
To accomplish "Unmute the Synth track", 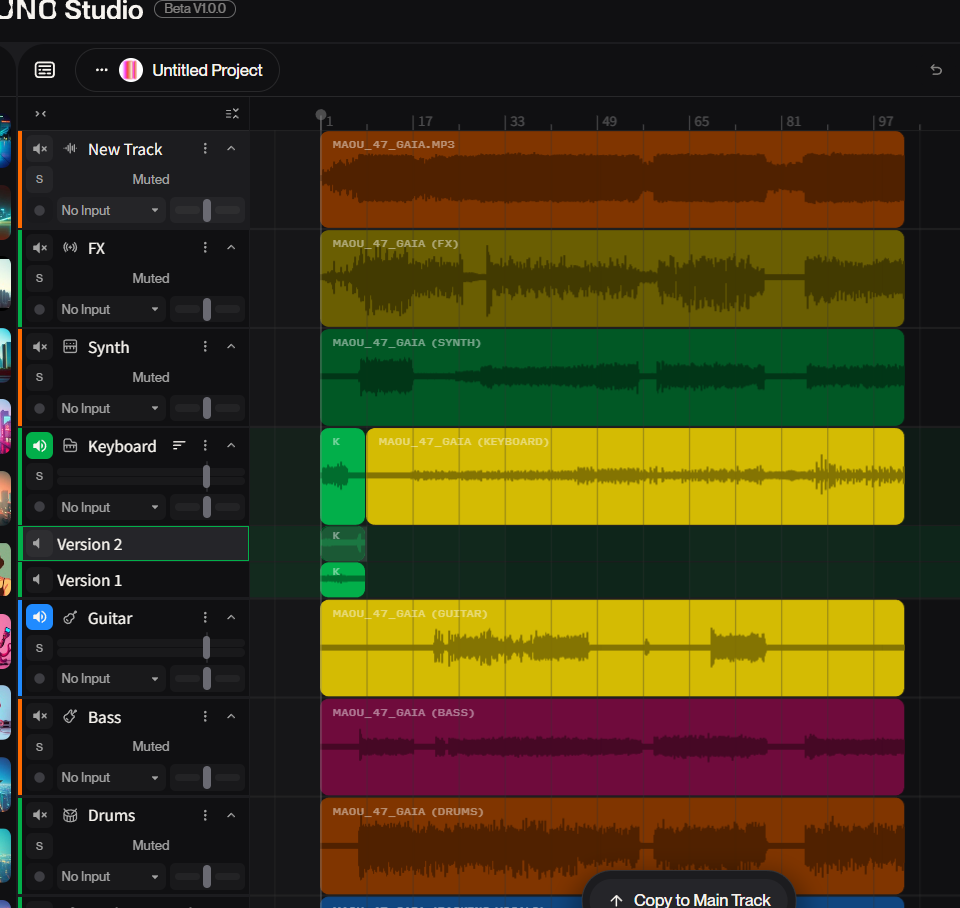I will point(39,347).
